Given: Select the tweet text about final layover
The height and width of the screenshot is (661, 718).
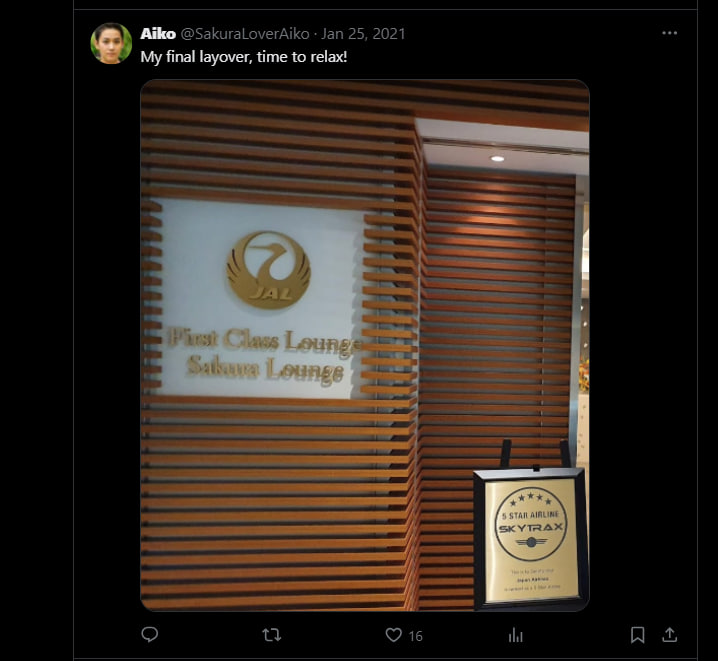Looking at the screenshot, I should click(x=244, y=57).
